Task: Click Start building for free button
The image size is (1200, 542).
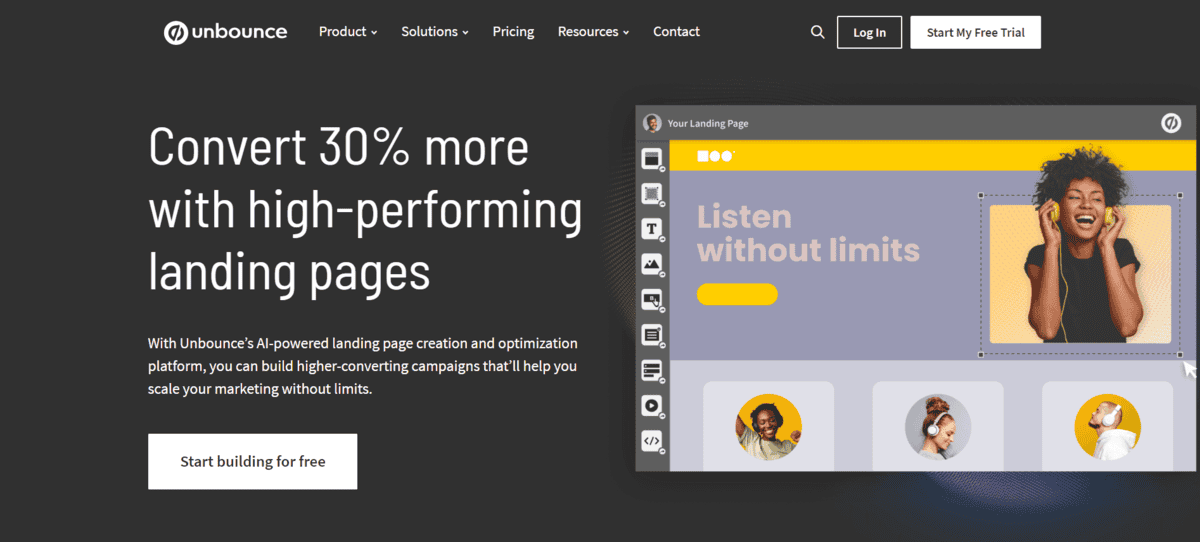Action: click(252, 461)
